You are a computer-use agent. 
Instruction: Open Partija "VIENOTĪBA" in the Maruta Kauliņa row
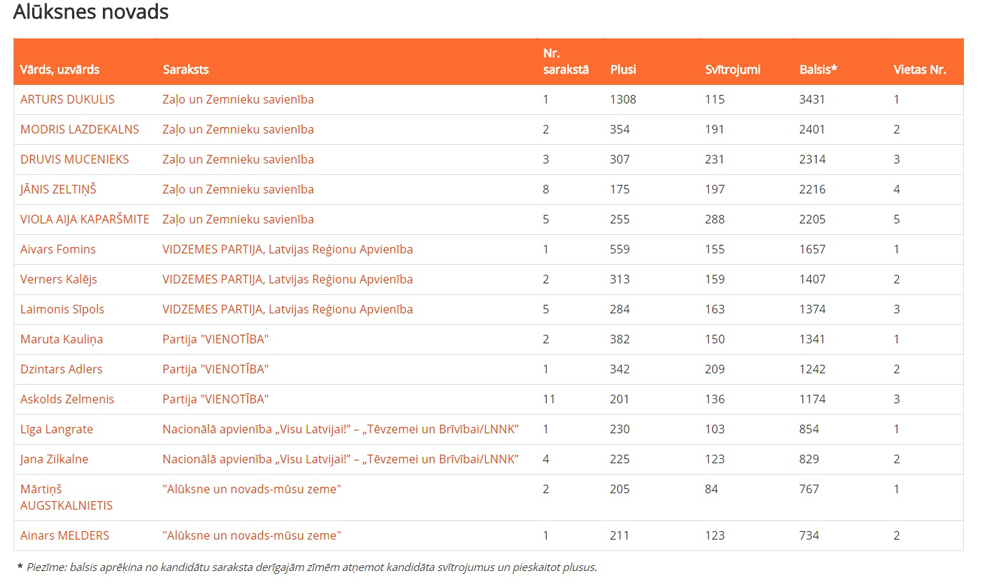[215, 340]
